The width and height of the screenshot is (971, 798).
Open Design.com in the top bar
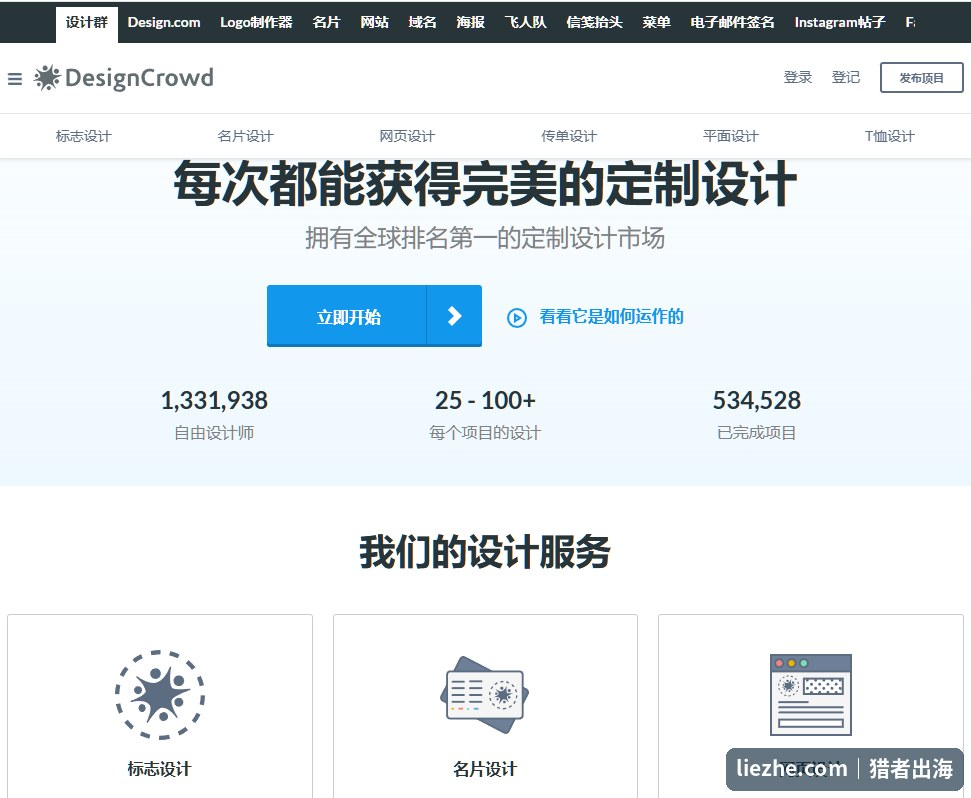click(164, 22)
